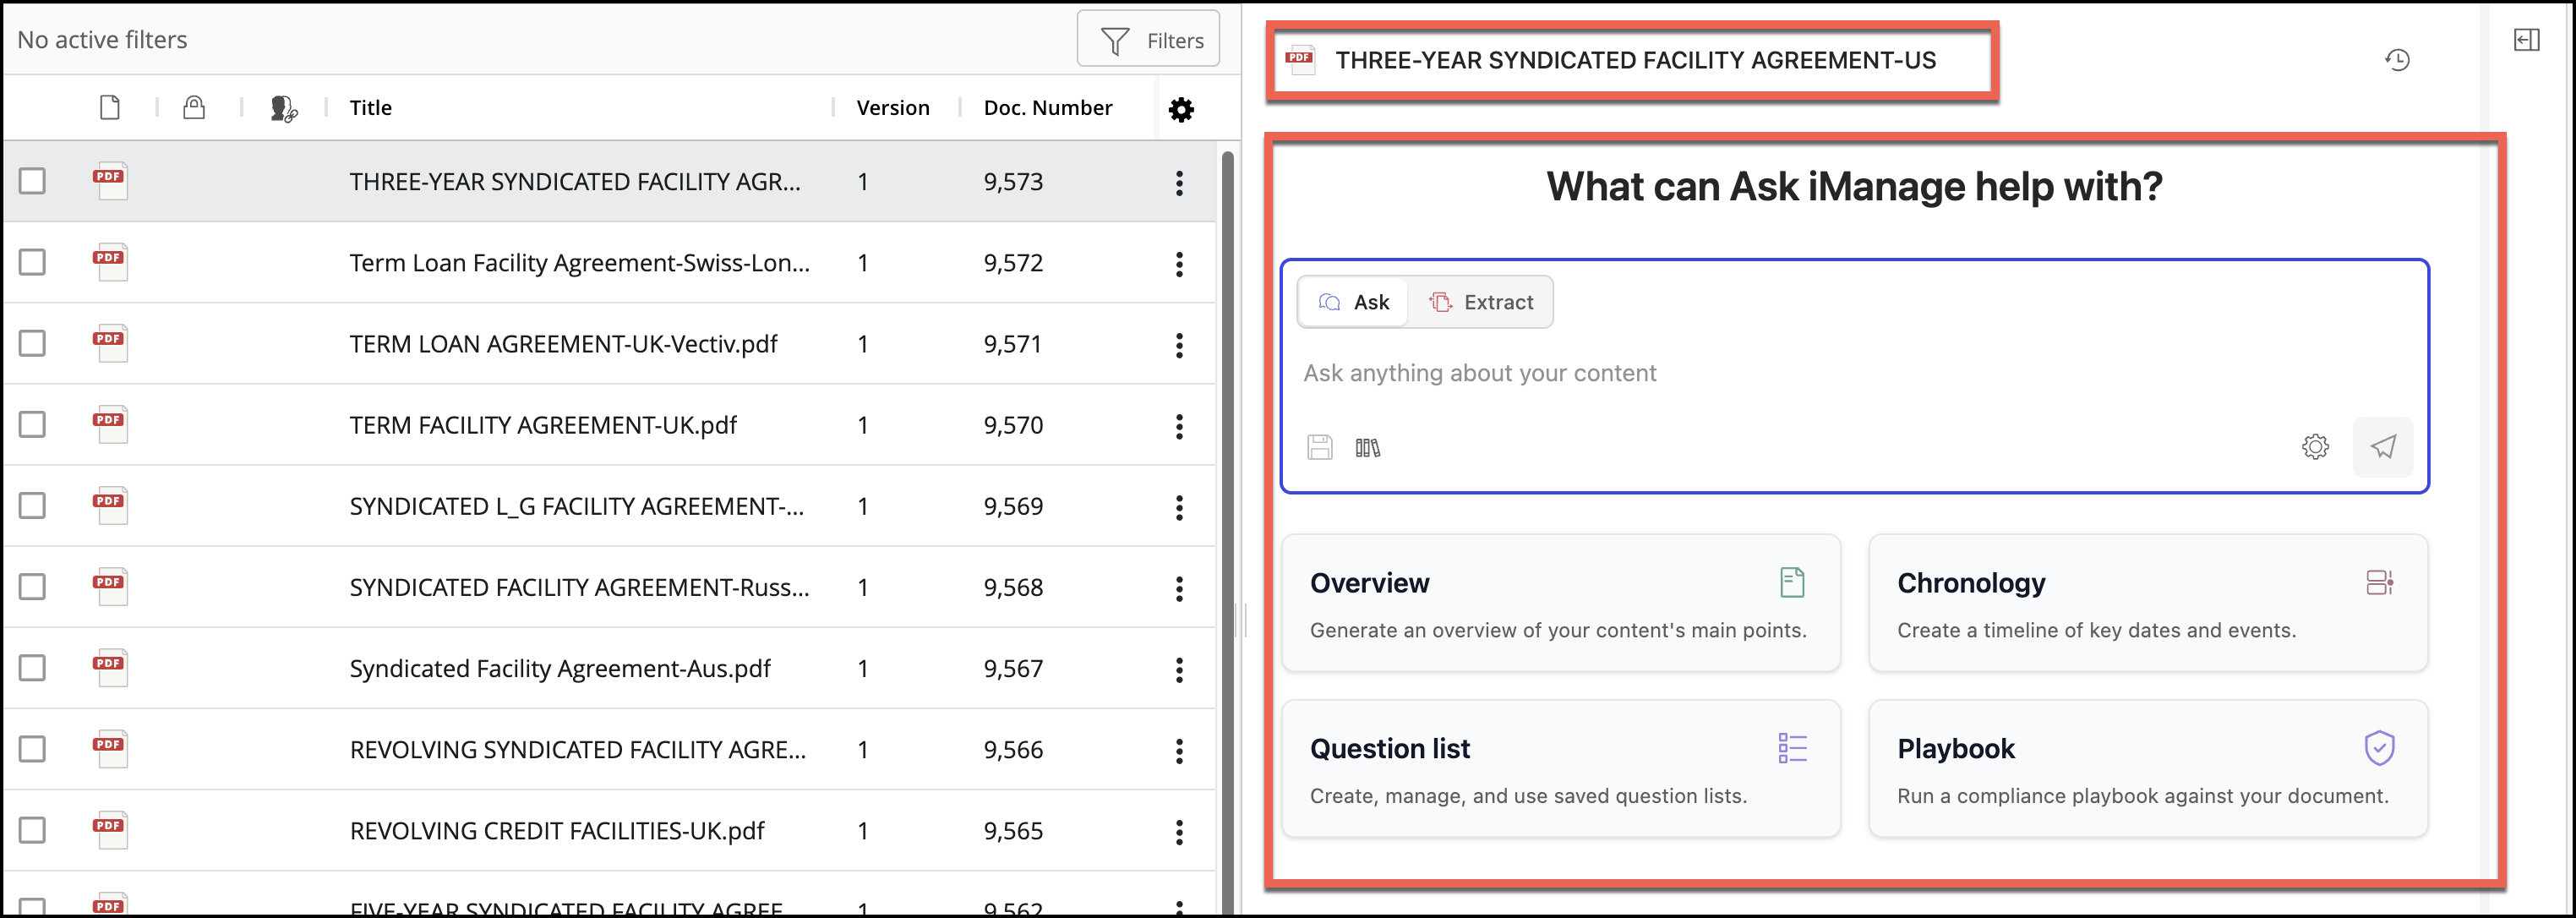Image resolution: width=2576 pixels, height=918 pixels.
Task: Open kebab menu for document 9,568
Action: point(1179,588)
